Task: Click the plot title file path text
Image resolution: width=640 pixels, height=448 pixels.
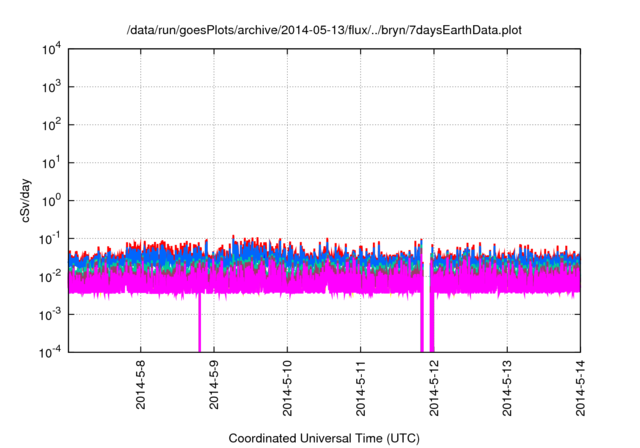Action: click(324, 31)
